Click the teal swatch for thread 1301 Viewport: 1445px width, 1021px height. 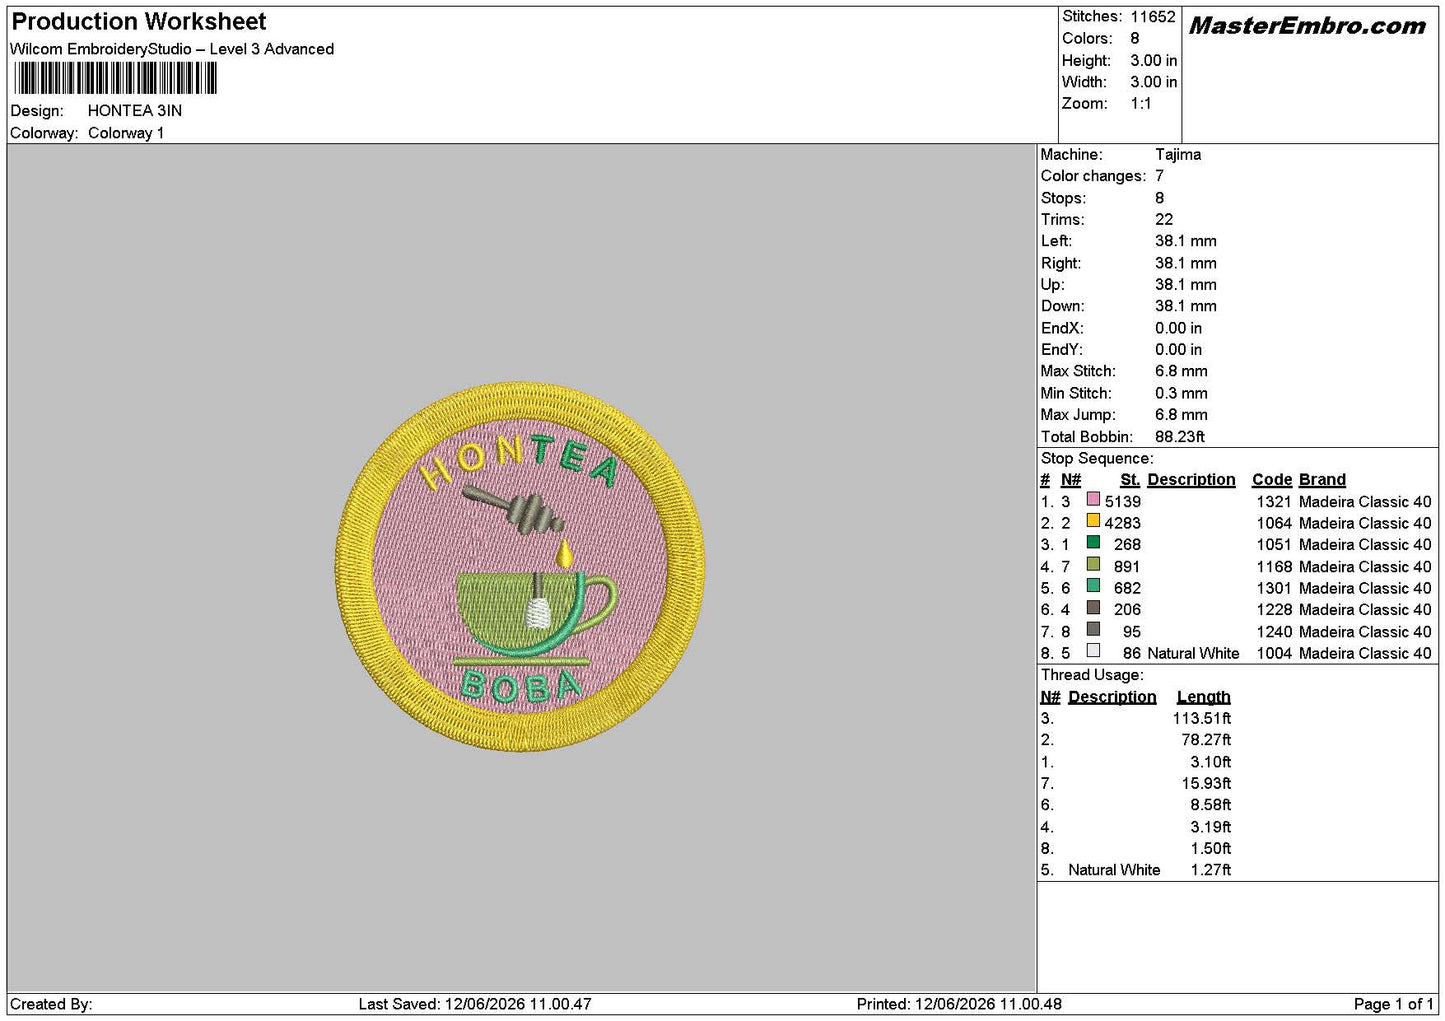[1093, 586]
